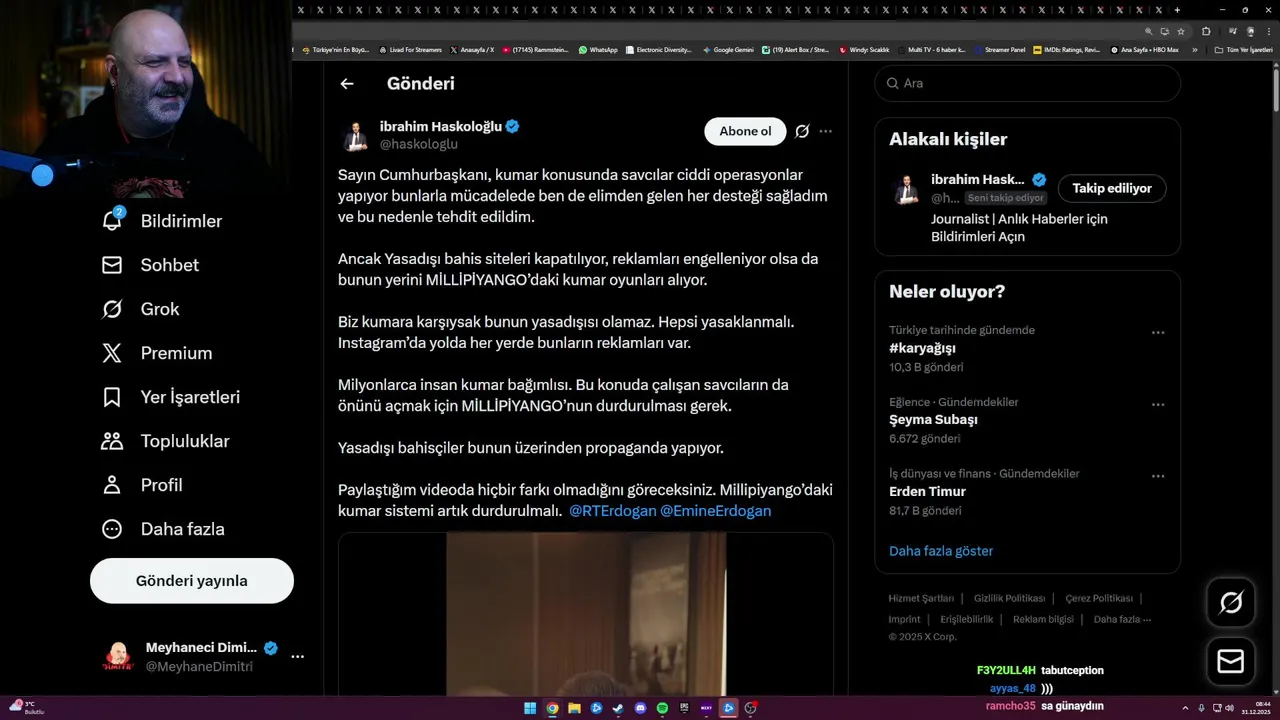Open Meyhaneci Dimitri account avatar
Image resolution: width=1280 pixels, height=720 pixels.
[119, 657]
